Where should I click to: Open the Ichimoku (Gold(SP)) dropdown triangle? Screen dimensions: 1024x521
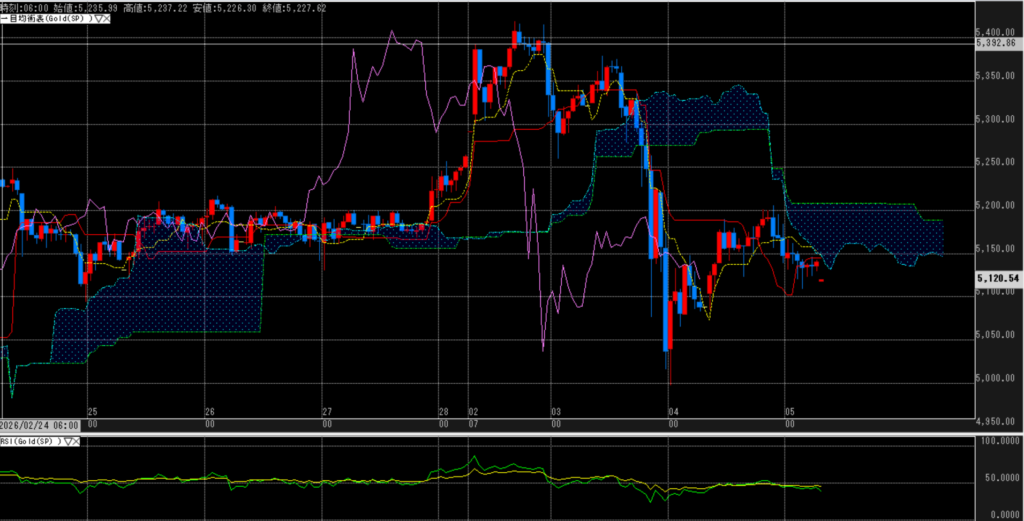click(x=96, y=18)
